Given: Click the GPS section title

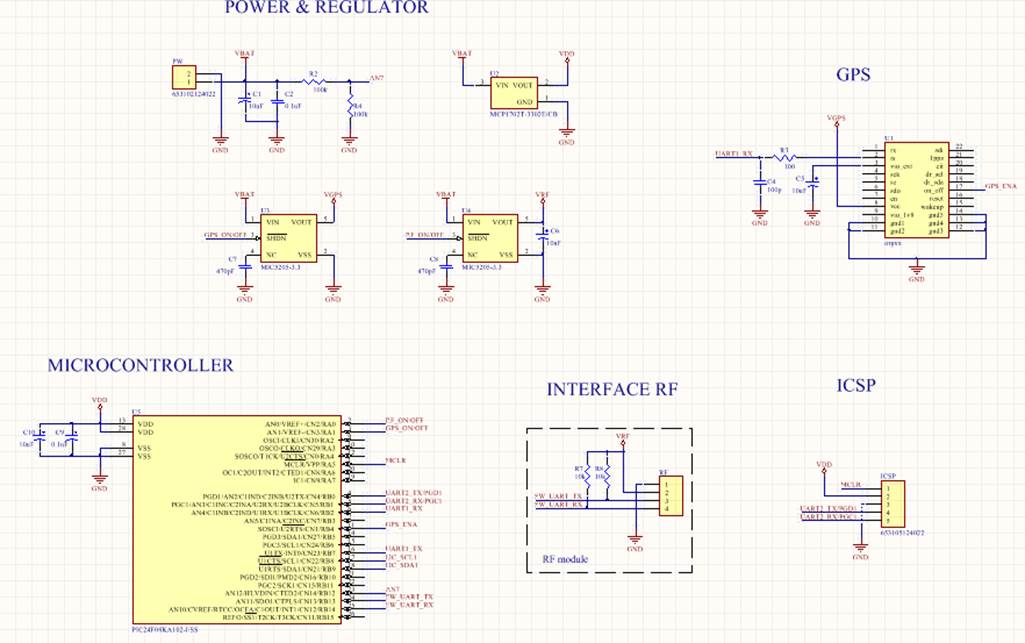Looking at the screenshot, I should [x=853, y=74].
